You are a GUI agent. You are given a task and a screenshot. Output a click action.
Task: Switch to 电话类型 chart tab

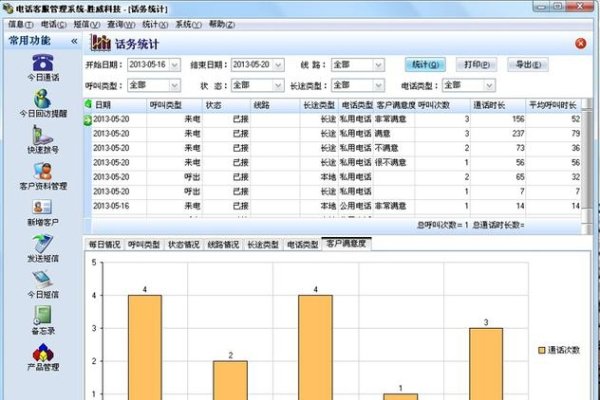point(303,244)
